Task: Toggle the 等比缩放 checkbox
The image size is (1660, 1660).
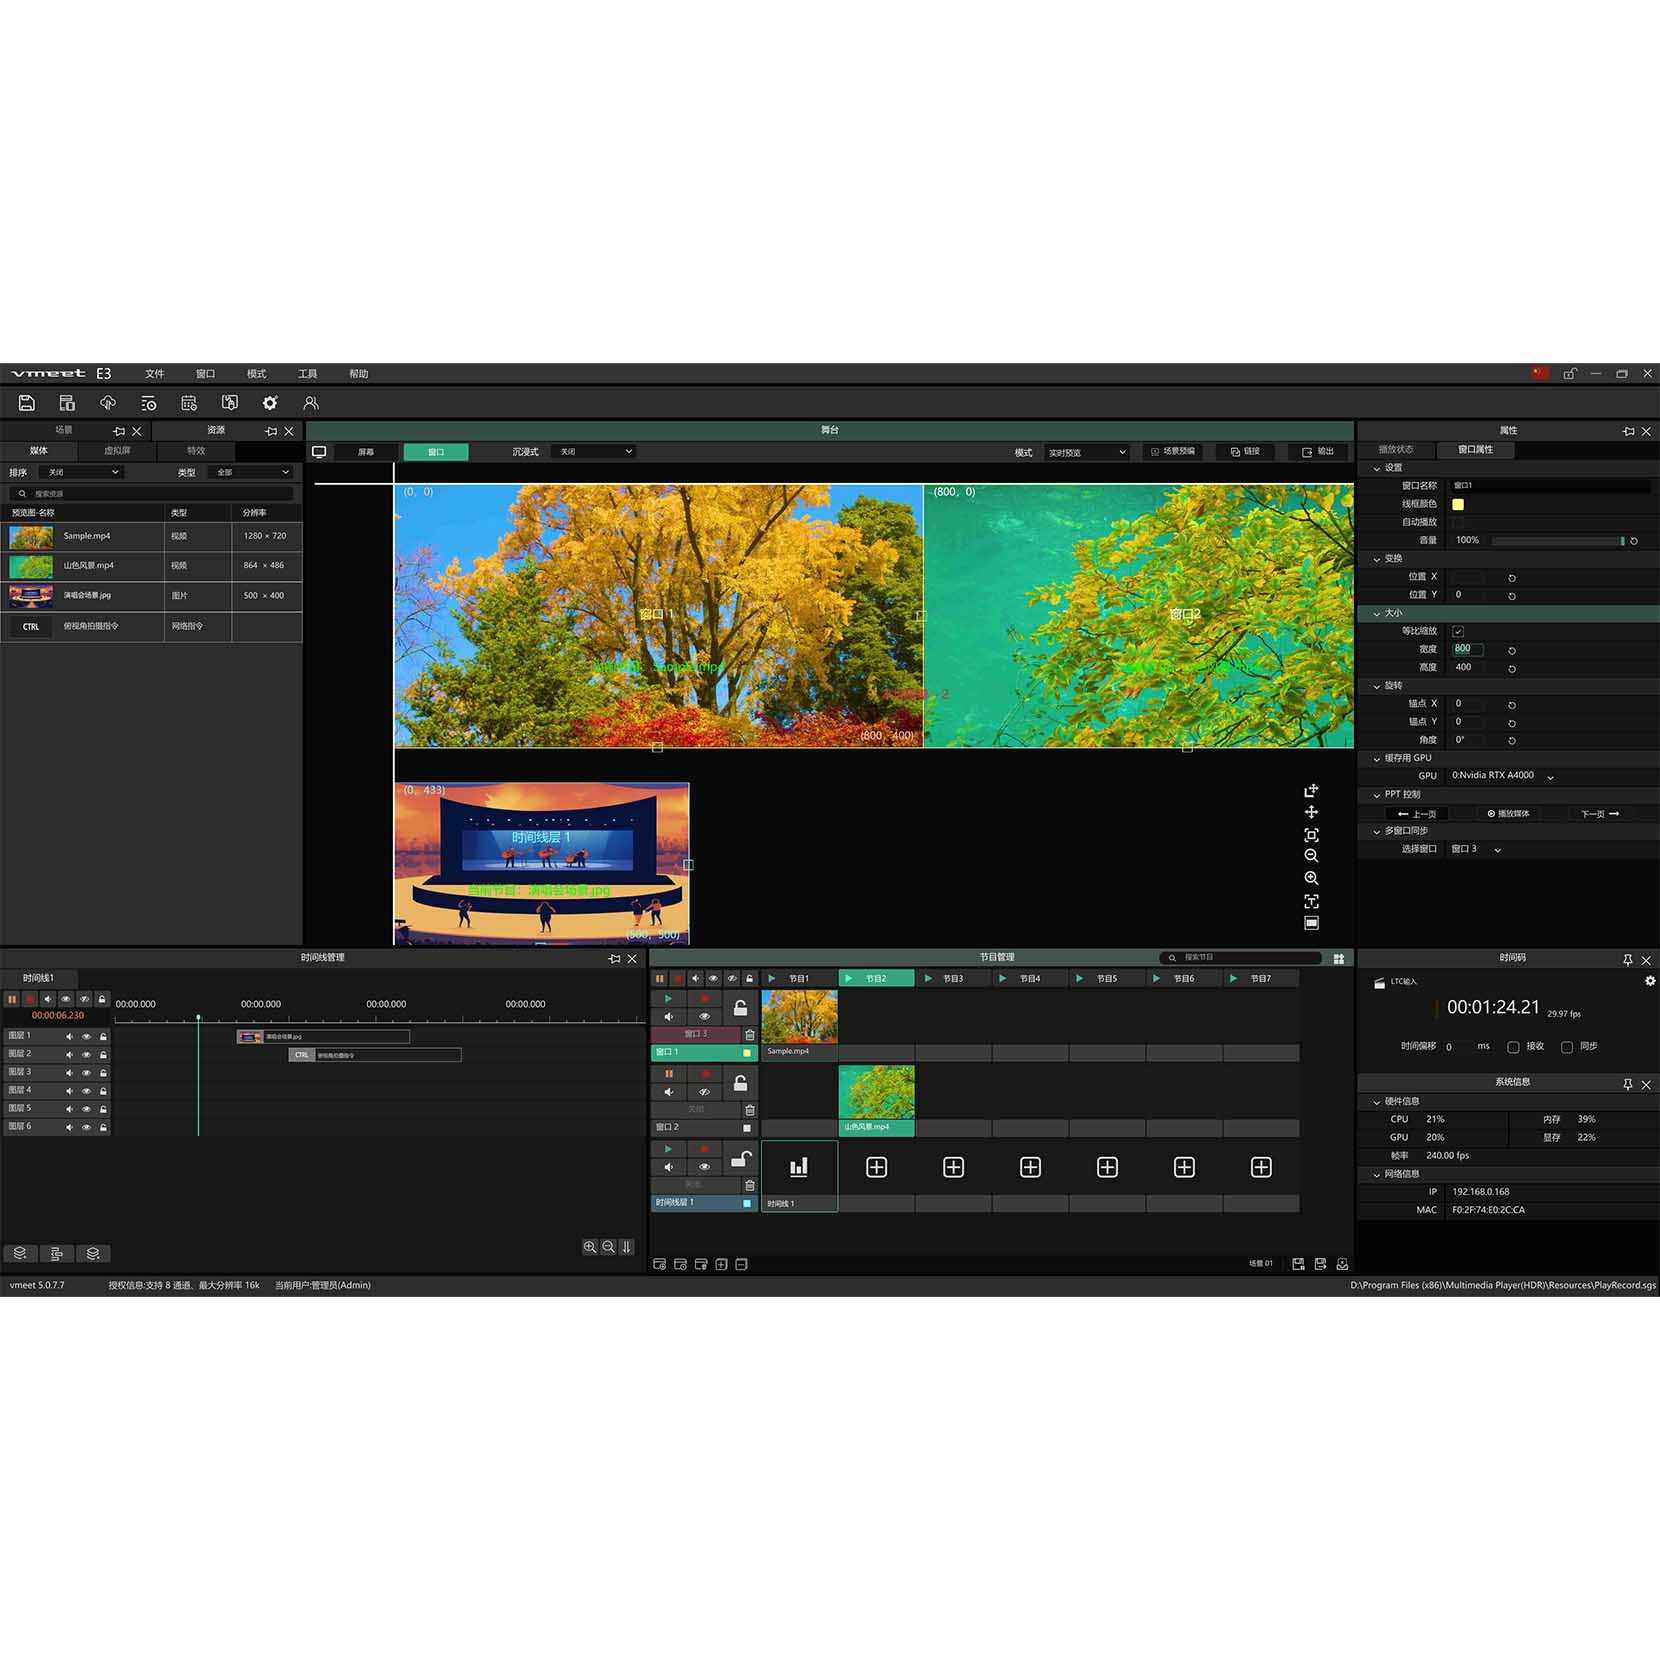Action: [x=1458, y=631]
